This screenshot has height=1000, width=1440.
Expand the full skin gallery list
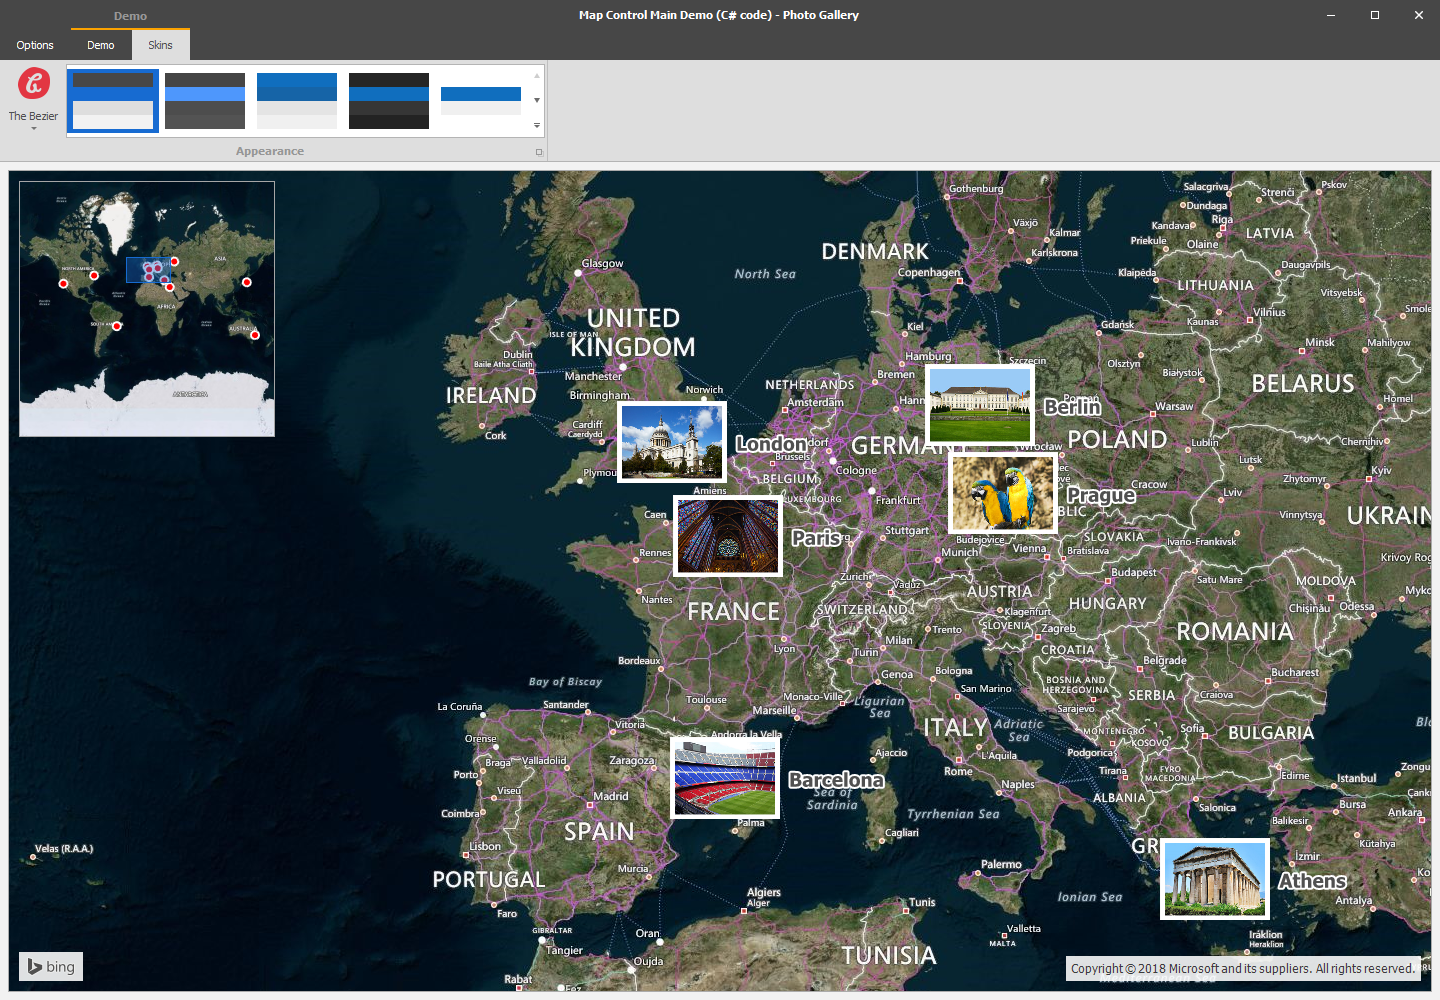pyautogui.click(x=537, y=125)
